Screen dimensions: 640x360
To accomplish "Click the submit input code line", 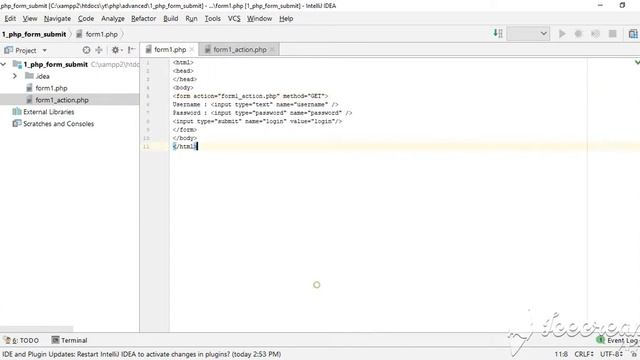I will (x=257, y=121).
